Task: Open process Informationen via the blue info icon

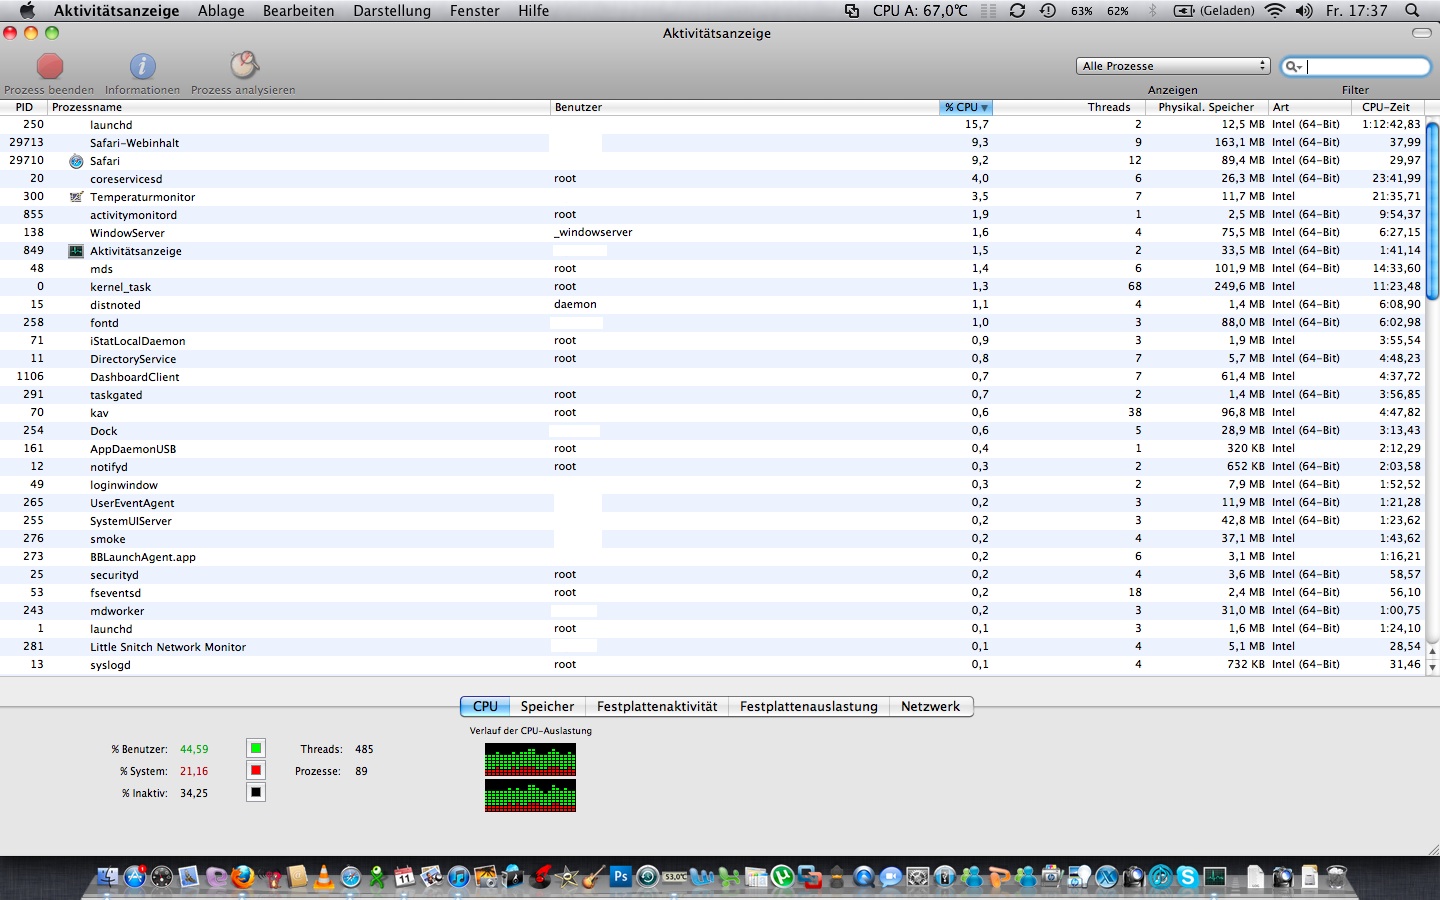Action: (x=142, y=67)
